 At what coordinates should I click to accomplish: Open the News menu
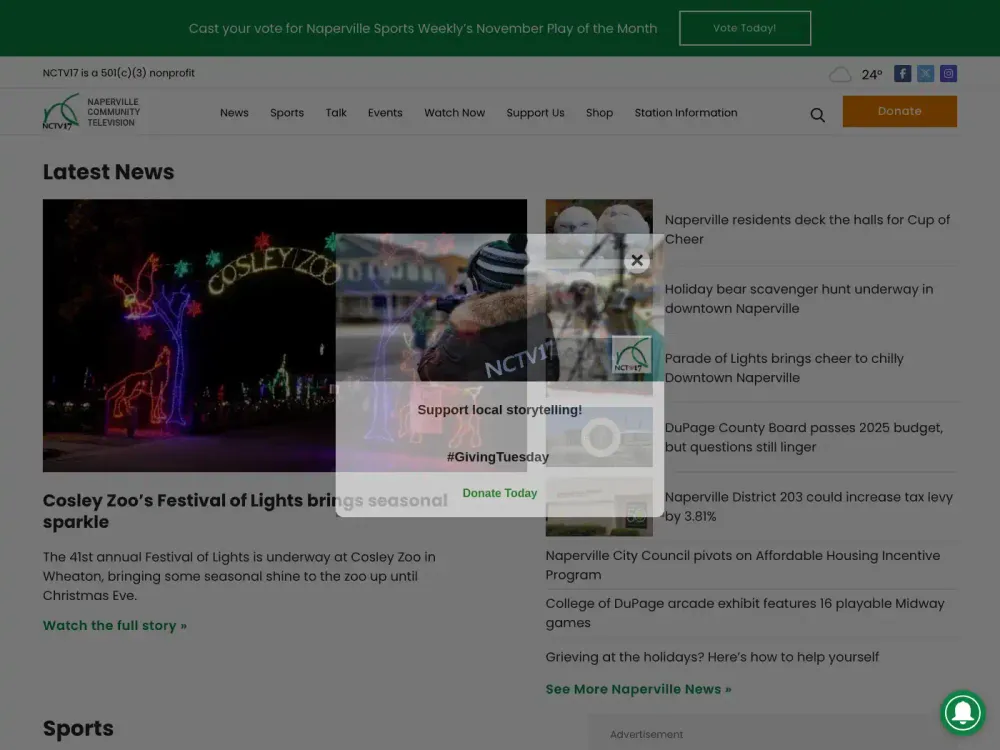[x=234, y=113]
